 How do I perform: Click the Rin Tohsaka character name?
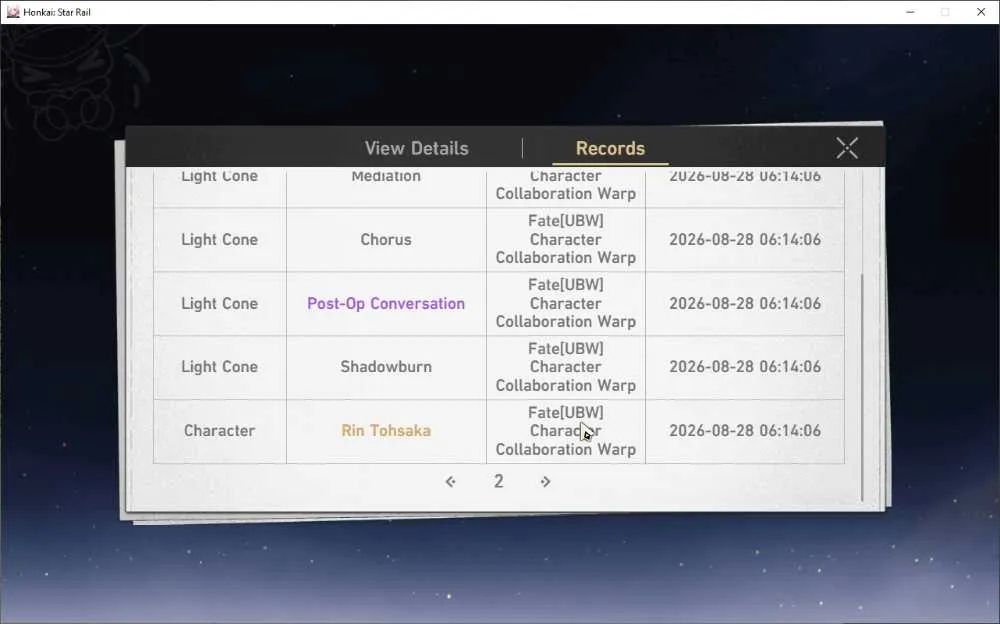coord(386,431)
